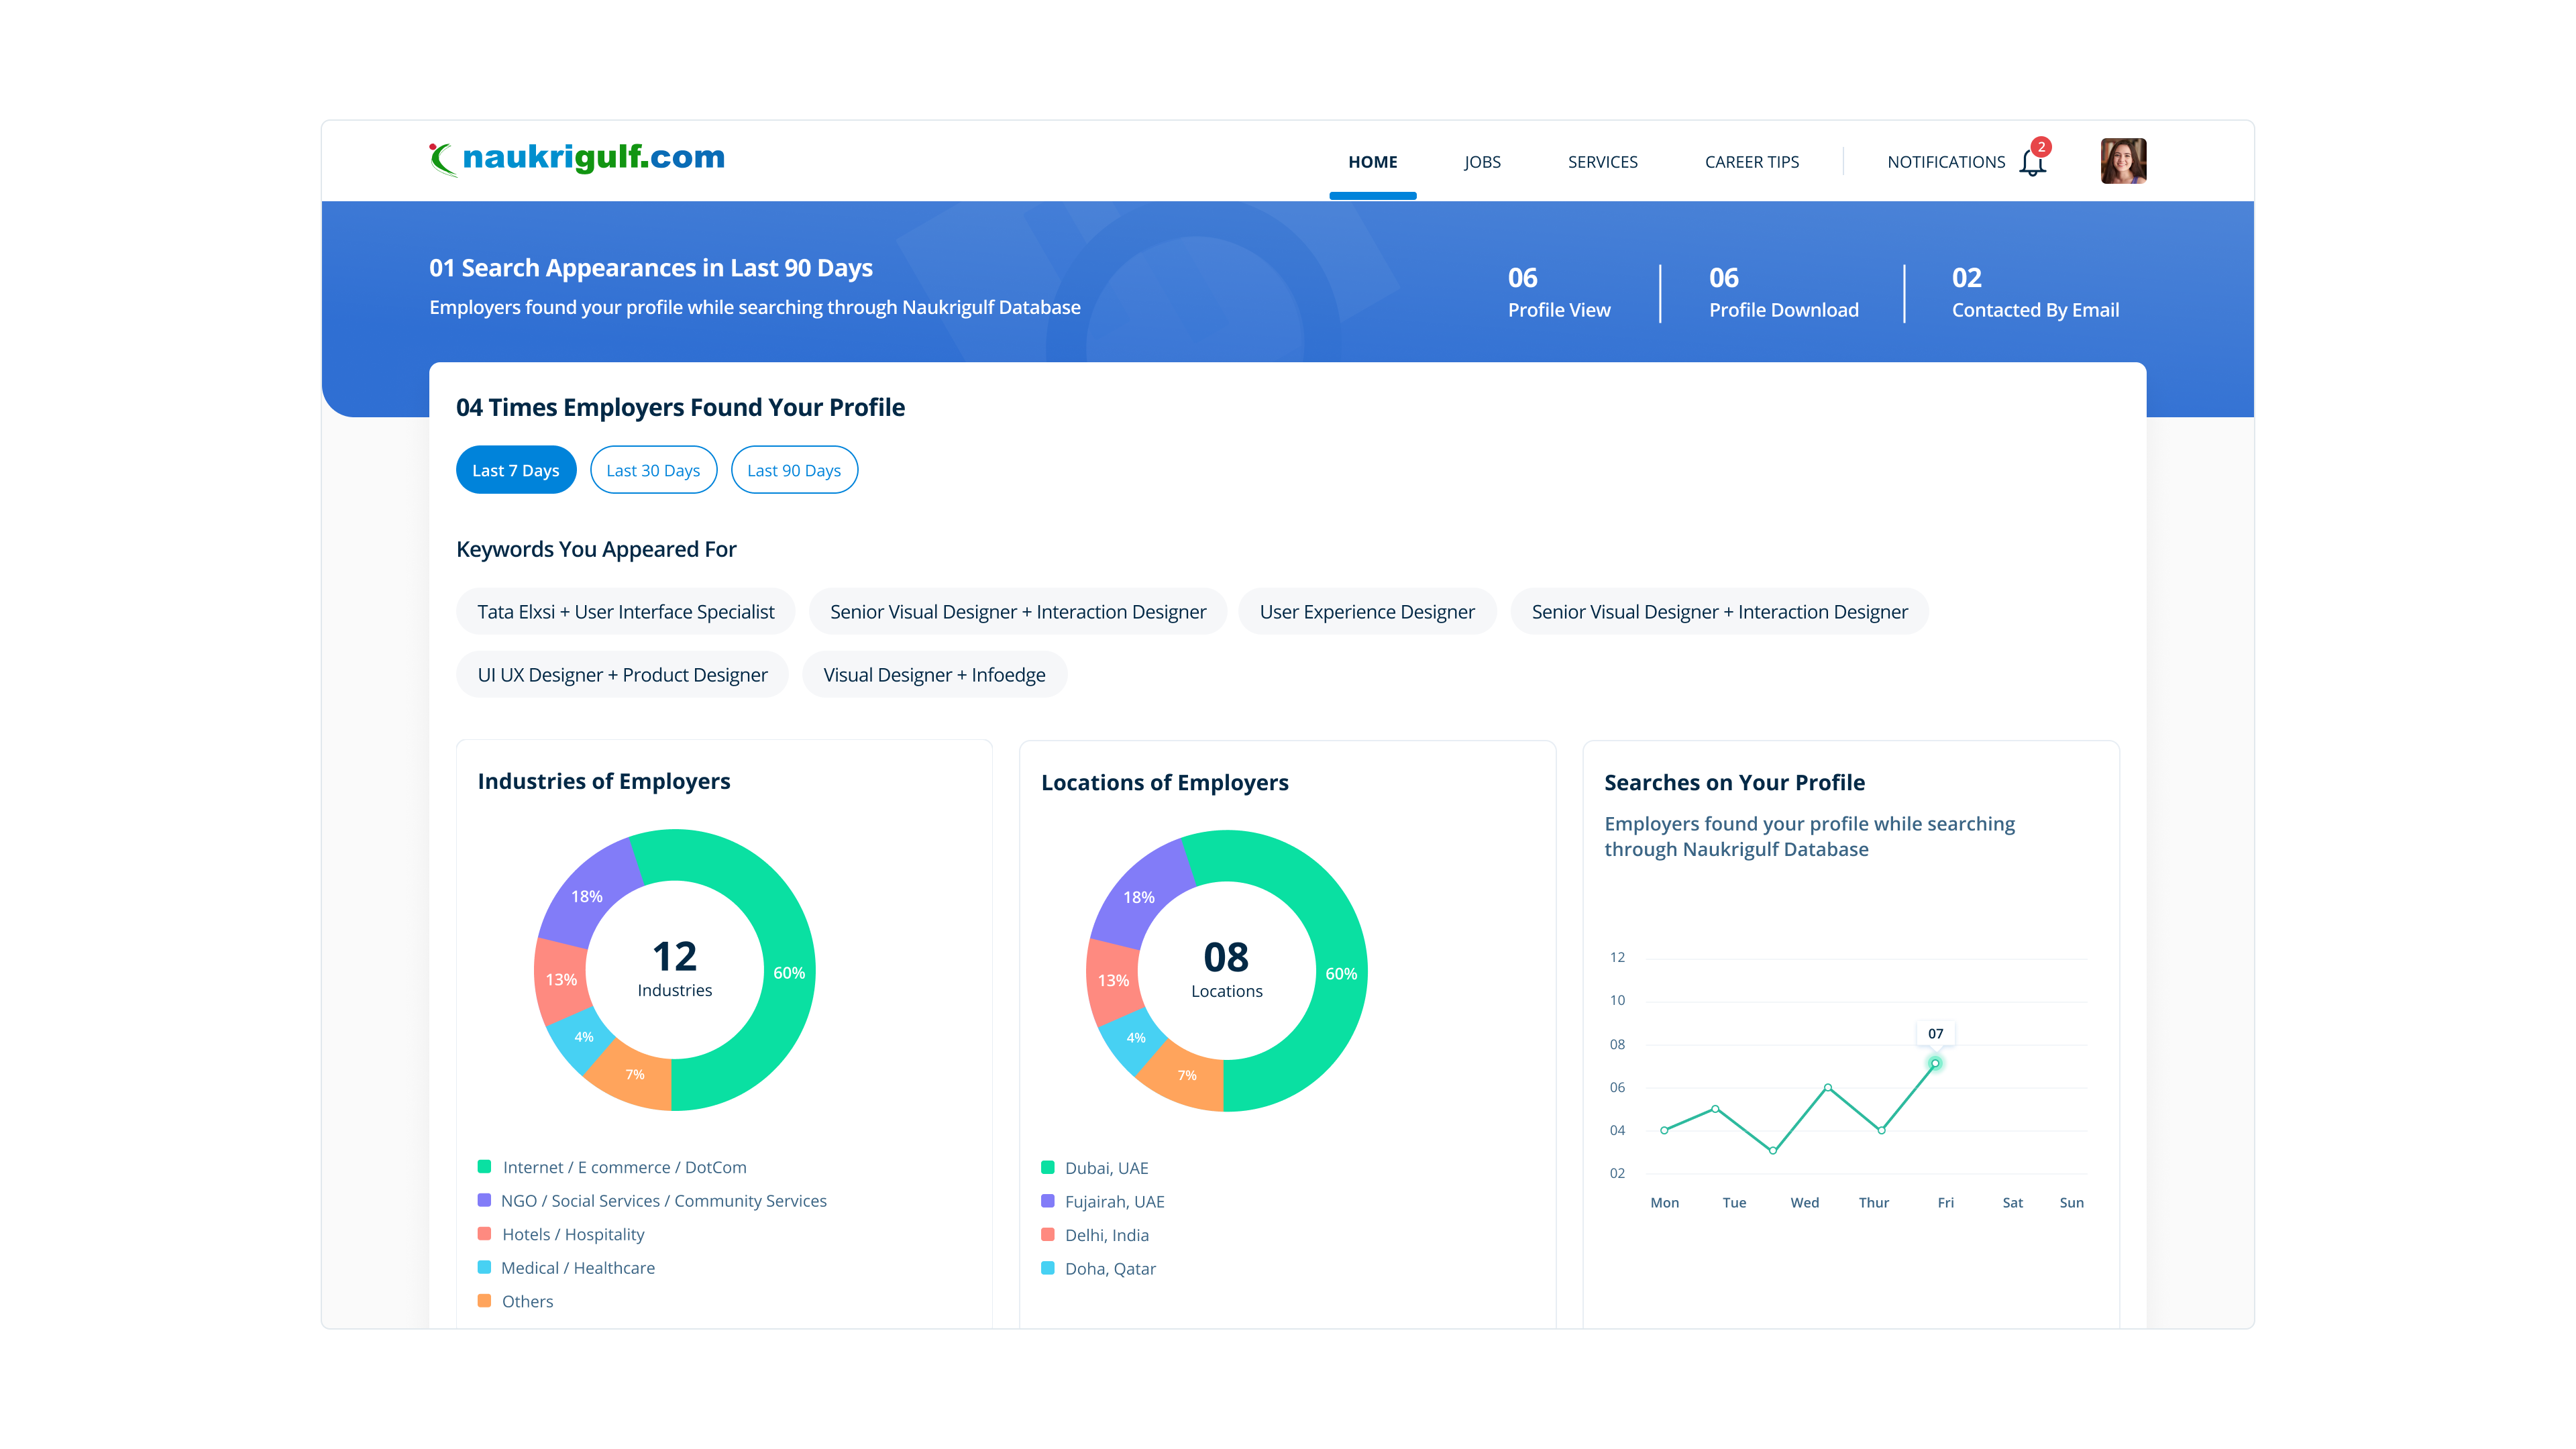Click the 60% segment of Locations donut
The image size is (2576, 1449).
click(x=1340, y=974)
